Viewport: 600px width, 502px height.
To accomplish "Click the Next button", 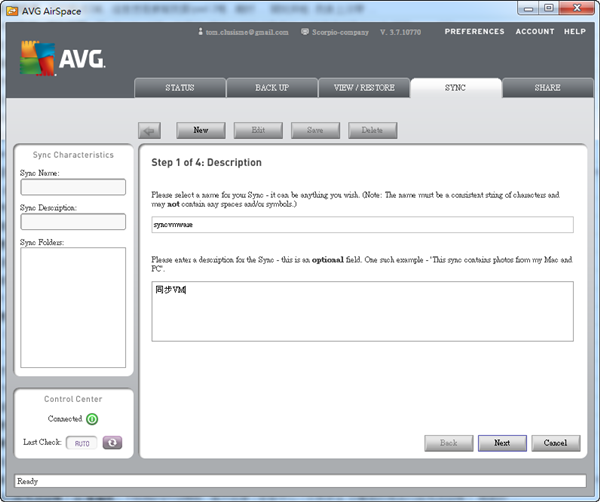I will coord(502,443).
